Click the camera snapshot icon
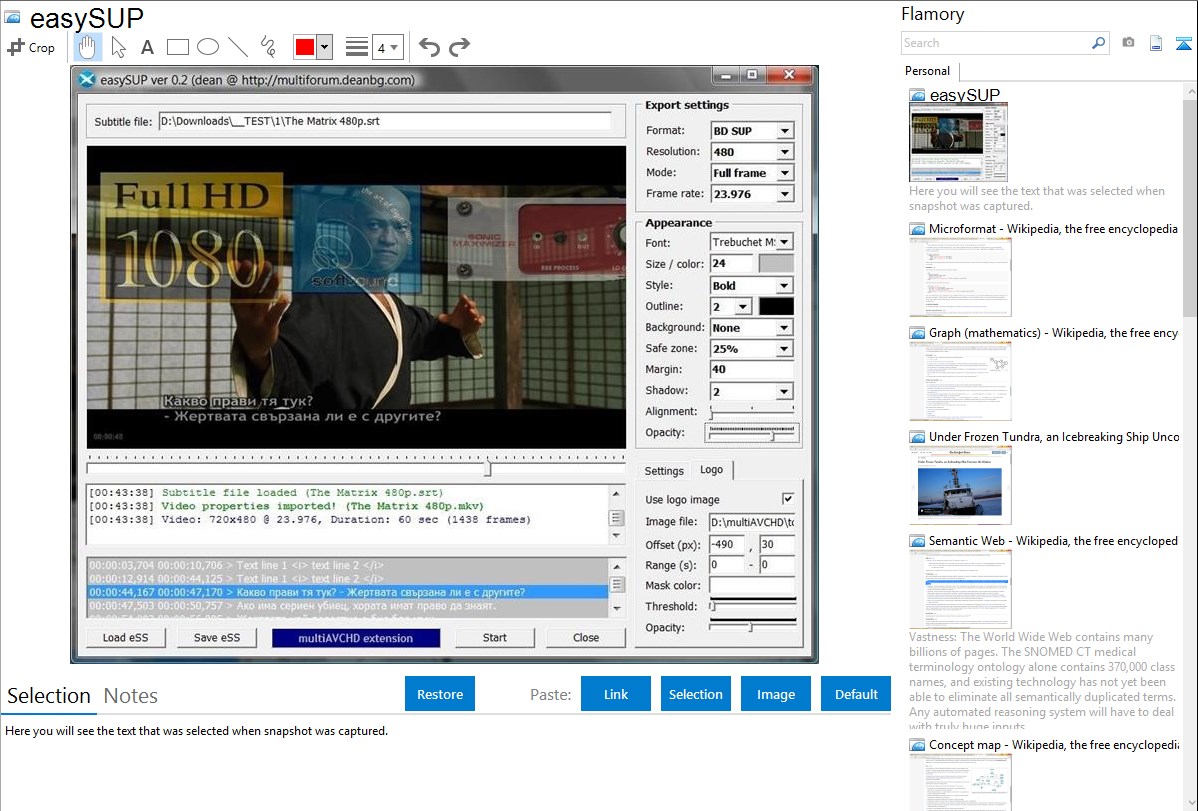Screen dimensions: 1198x811 [x=1128, y=43]
